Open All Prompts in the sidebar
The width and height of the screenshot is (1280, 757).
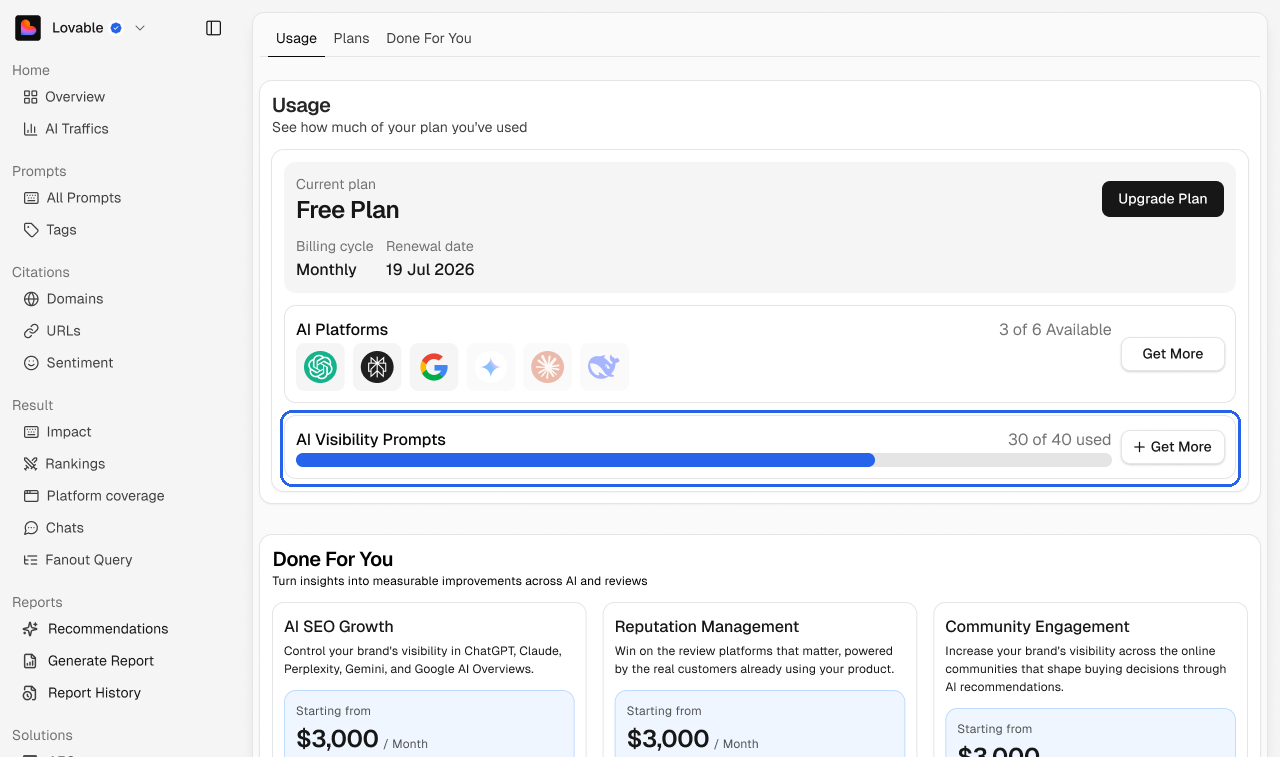point(84,198)
